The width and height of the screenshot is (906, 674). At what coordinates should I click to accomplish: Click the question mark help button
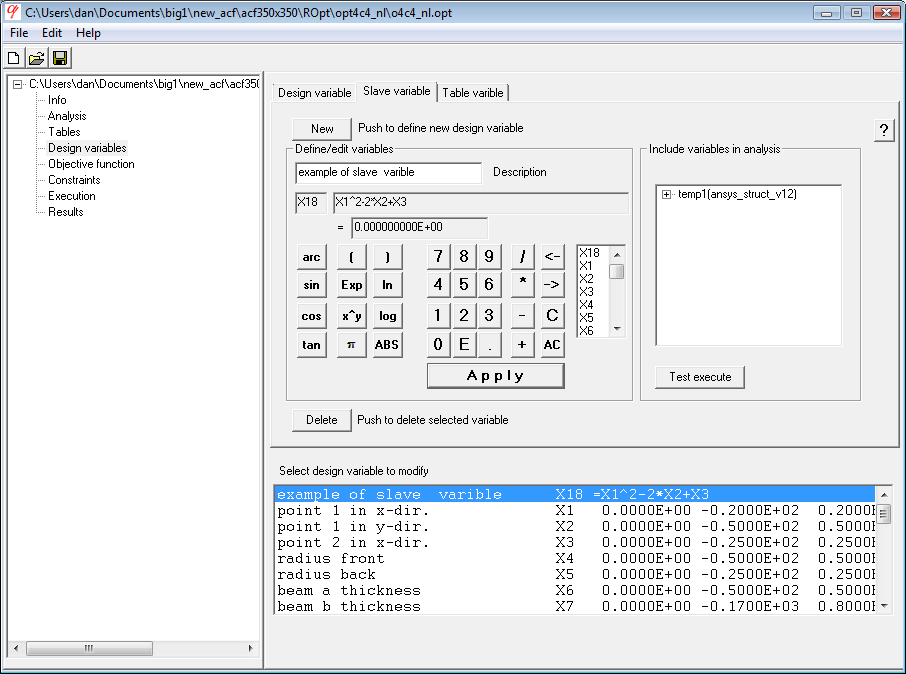tap(883, 131)
